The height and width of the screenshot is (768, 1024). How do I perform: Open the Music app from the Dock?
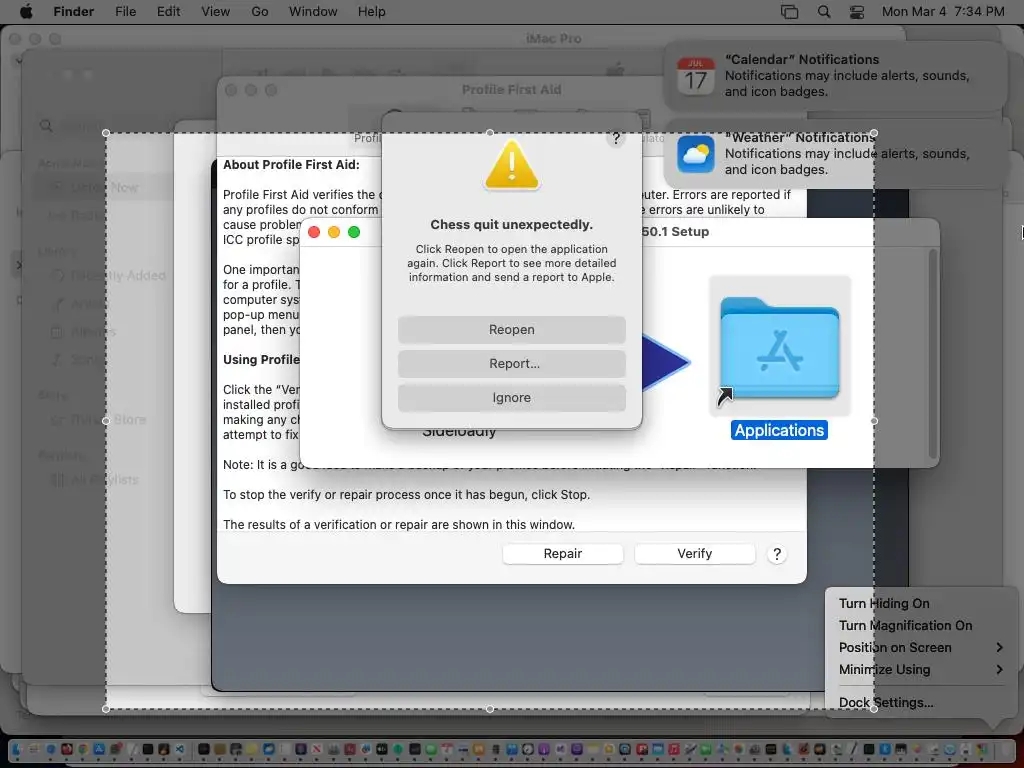673,749
